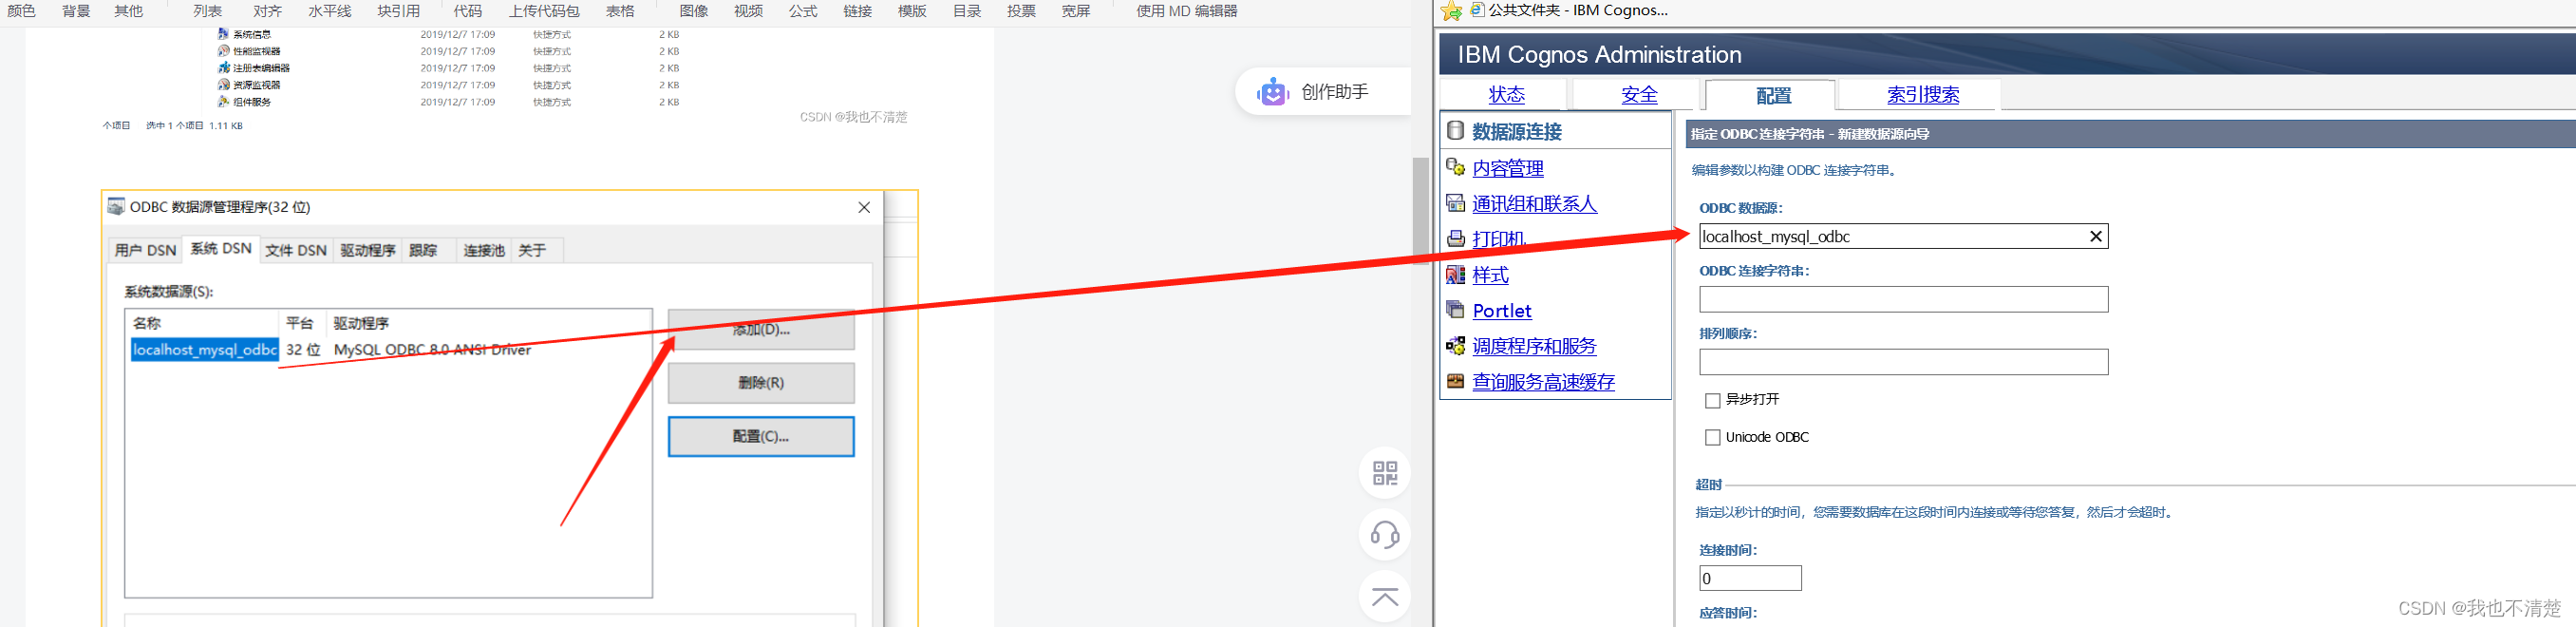Click the 内容管理 icon in Cognos sidebar
Viewport: 2576px width, 627px height.
[x=1456, y=167]
